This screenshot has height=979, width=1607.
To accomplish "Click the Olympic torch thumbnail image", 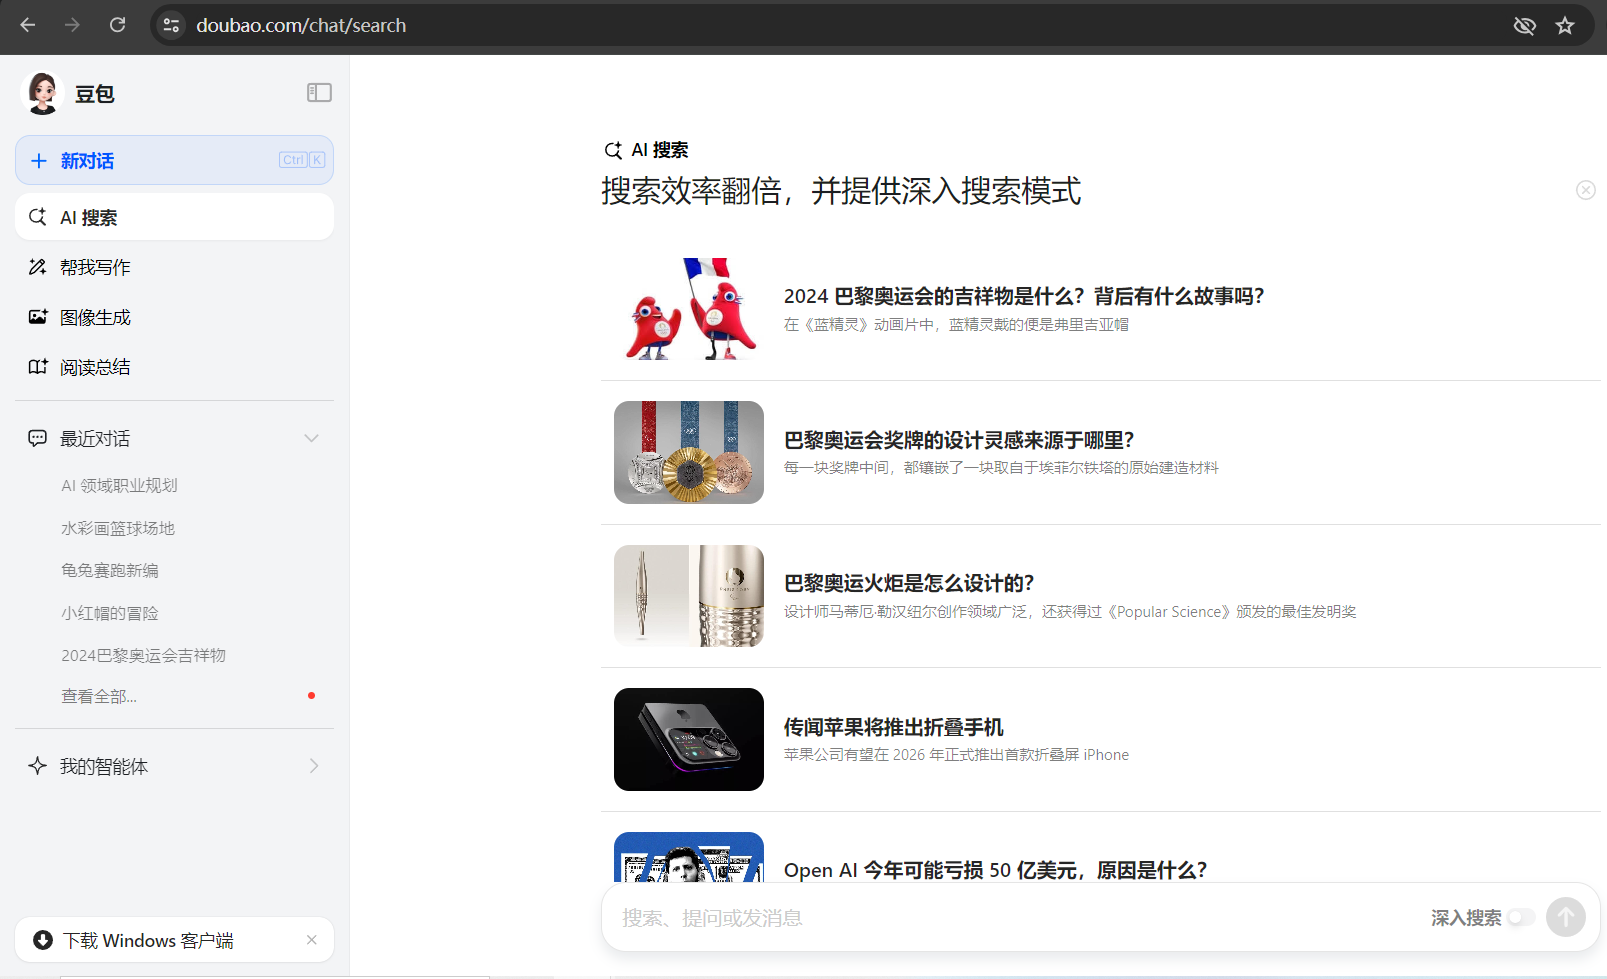I will click(x=689, y=596).
